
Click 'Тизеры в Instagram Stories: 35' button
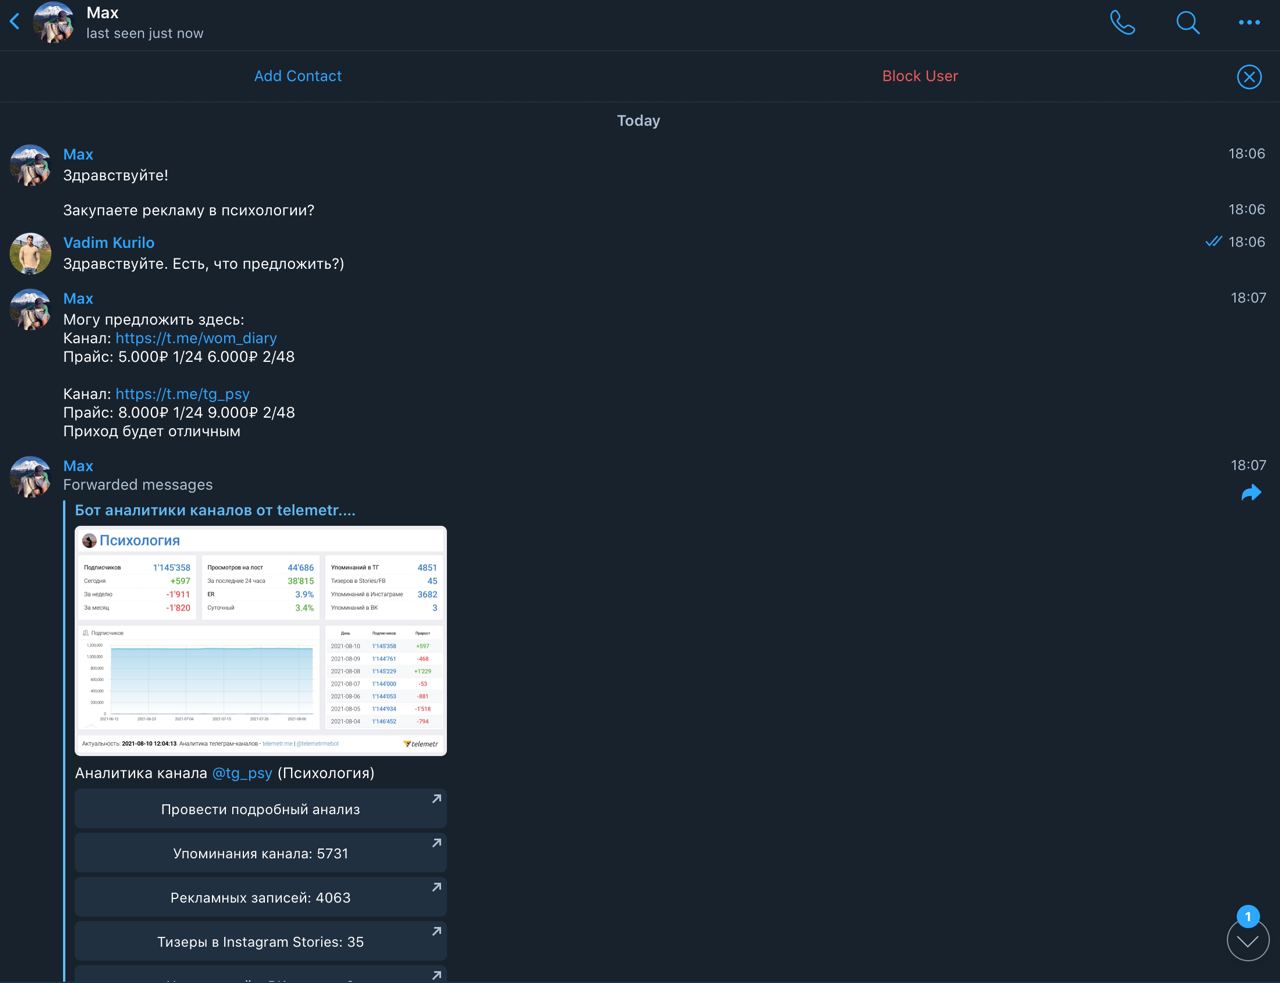click(x=261, y=941)
